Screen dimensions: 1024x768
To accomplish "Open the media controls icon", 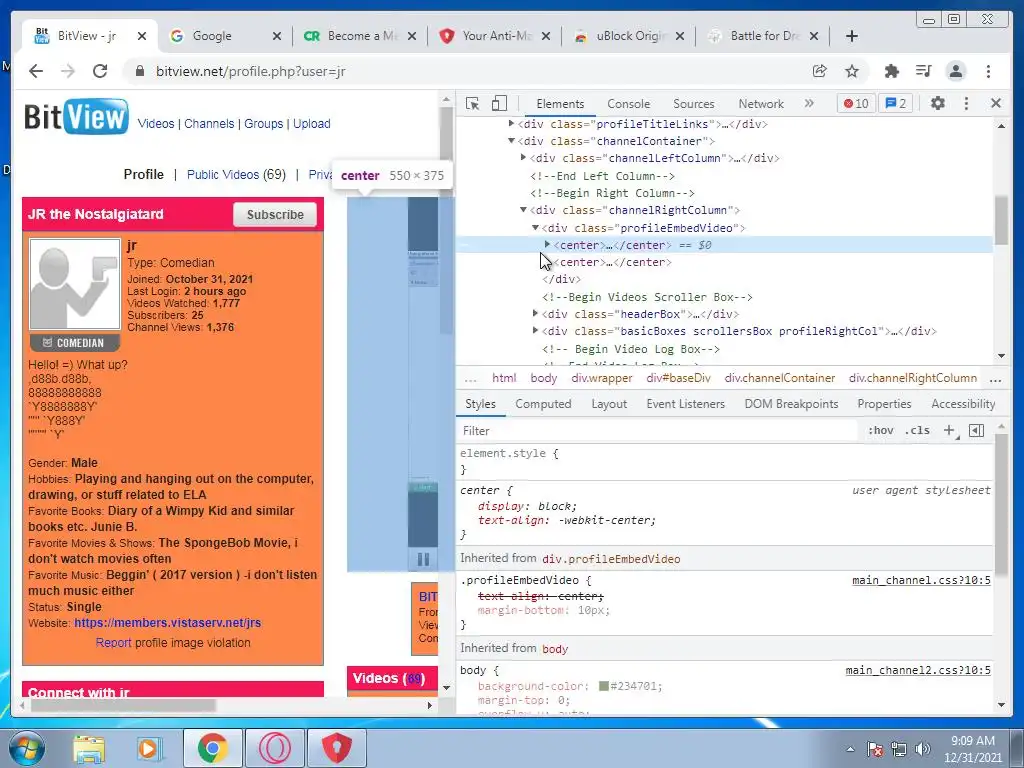I will click(923, 71).
